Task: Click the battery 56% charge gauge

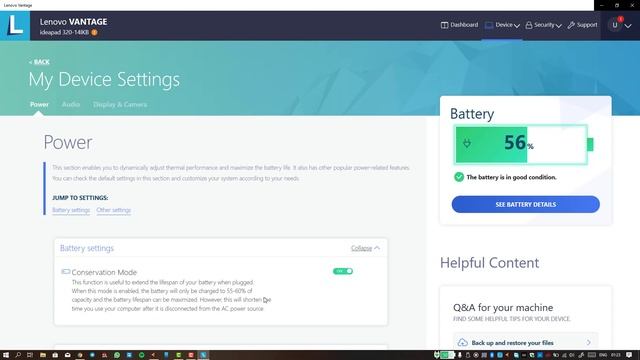Action: [524, 144]
